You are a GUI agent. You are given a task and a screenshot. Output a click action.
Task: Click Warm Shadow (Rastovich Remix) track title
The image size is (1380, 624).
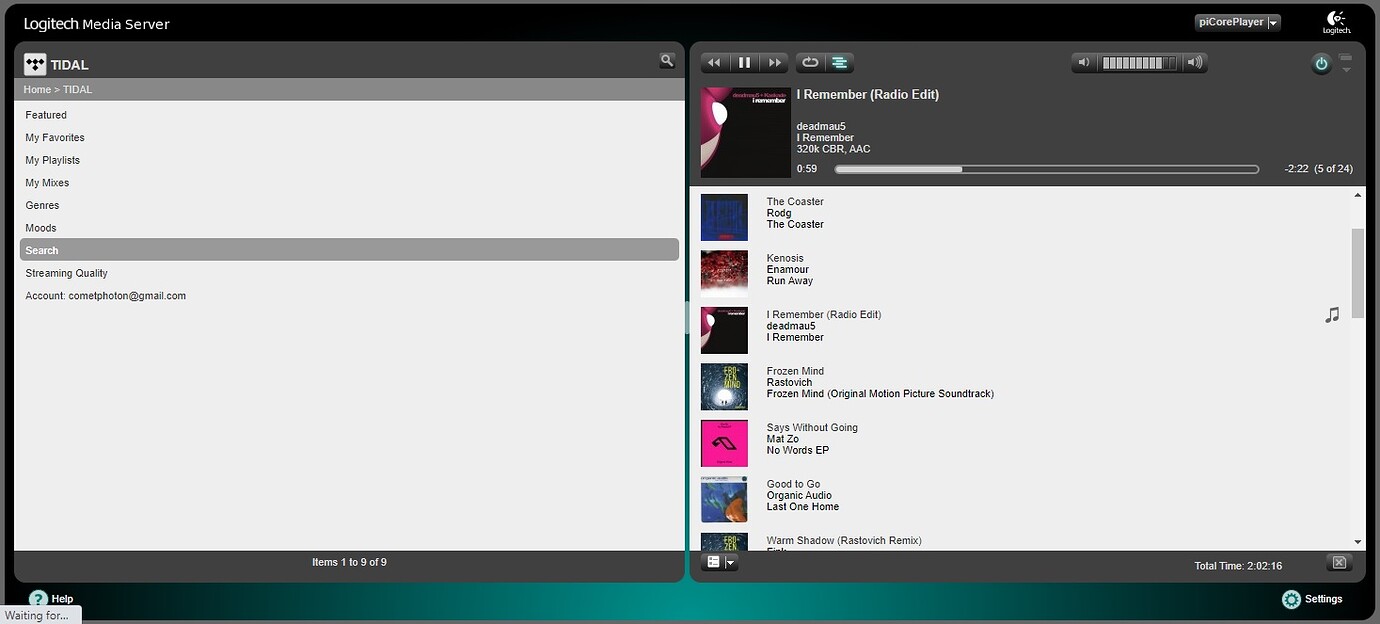click(x=844, y=541)
